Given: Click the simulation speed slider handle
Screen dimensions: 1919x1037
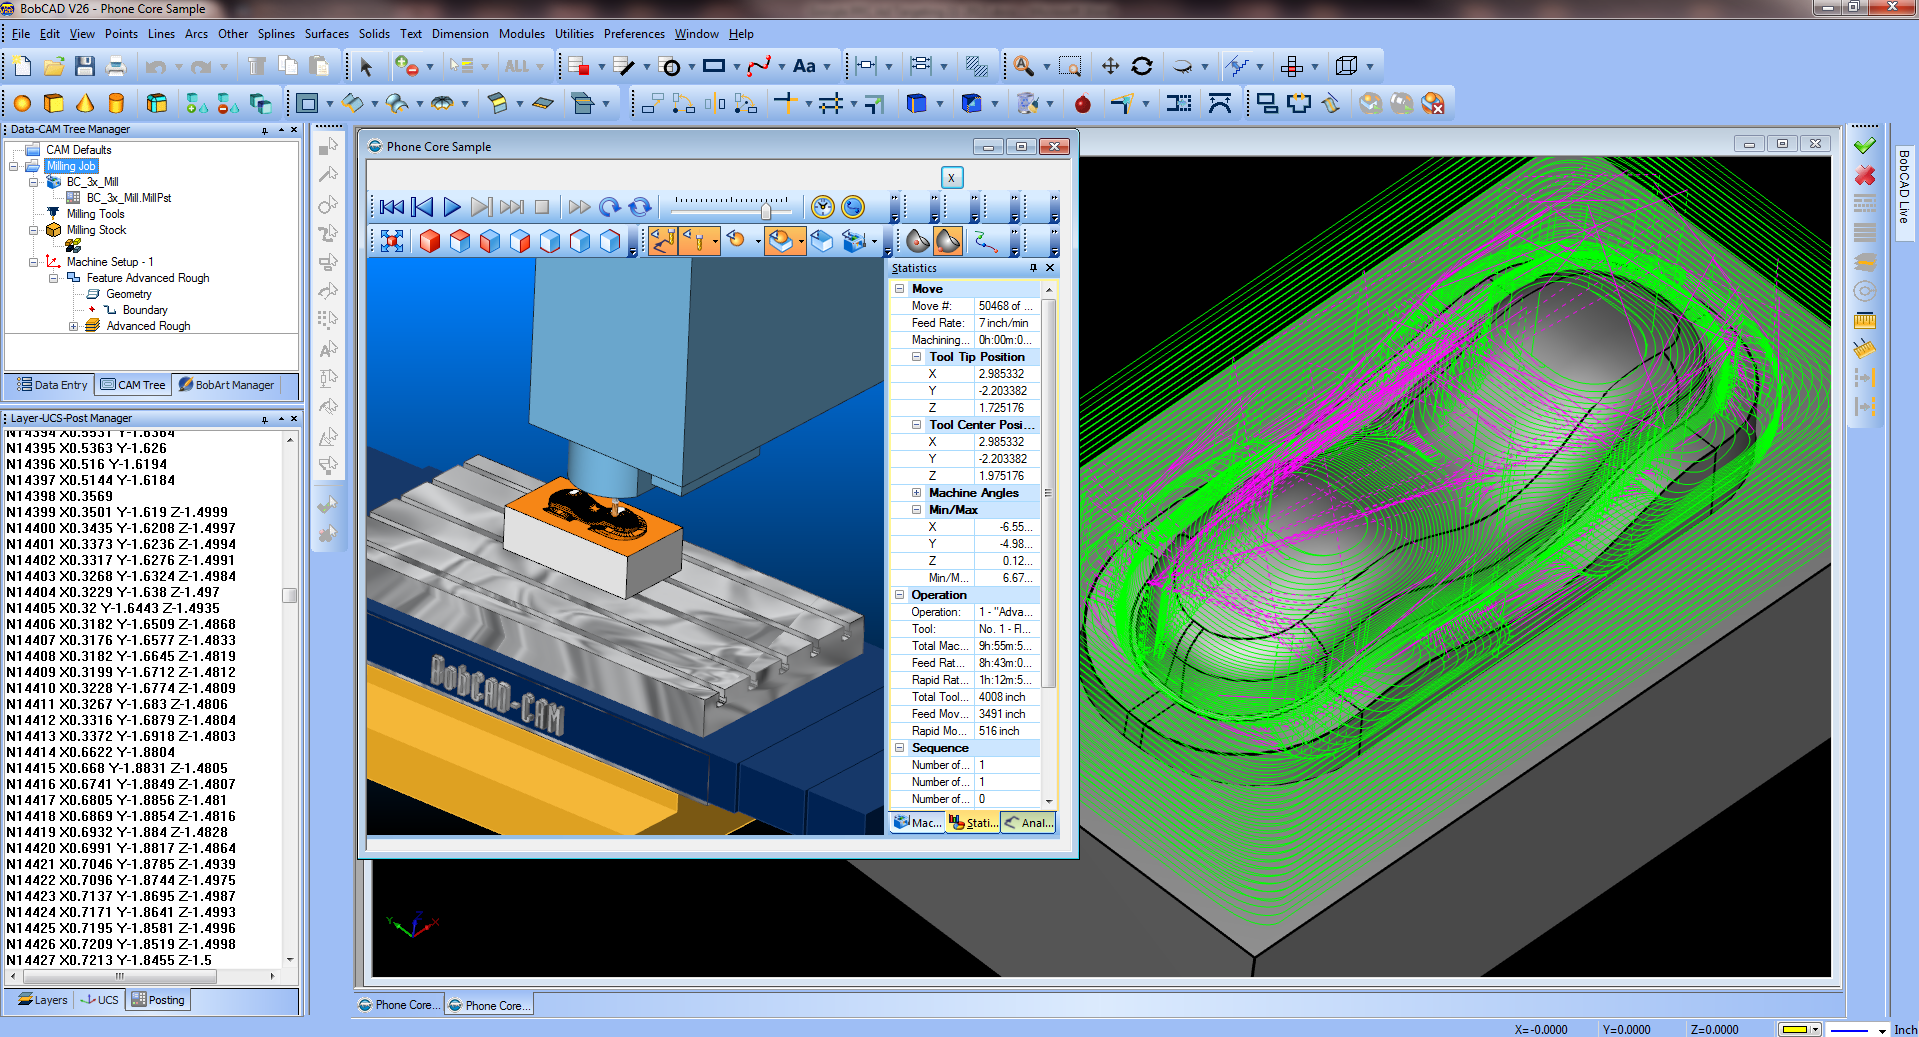Looking at the screenshot, I should (x=766, y=210).
